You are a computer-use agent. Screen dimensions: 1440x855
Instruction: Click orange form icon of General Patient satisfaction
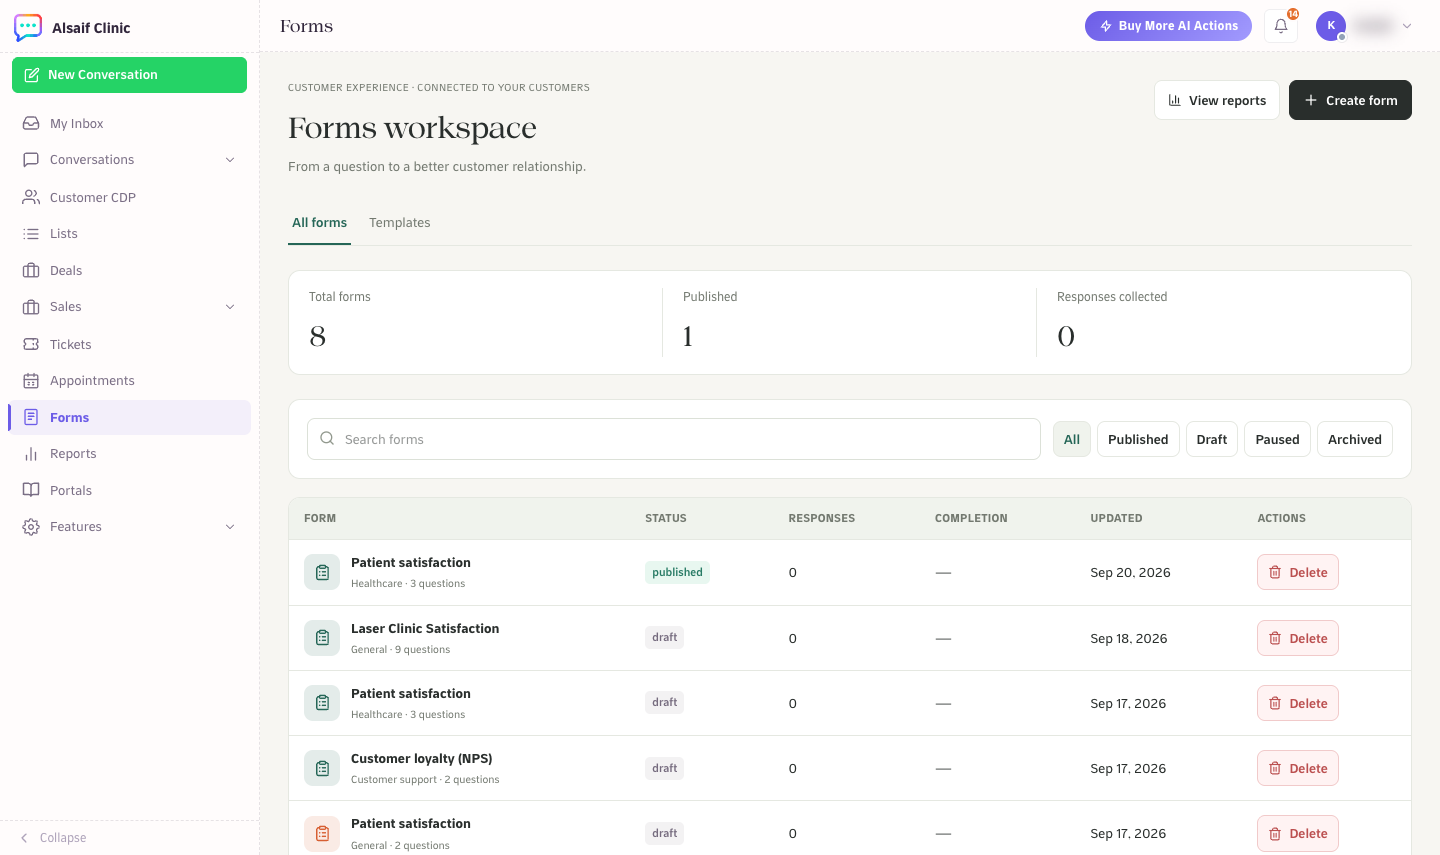[322, 833]
